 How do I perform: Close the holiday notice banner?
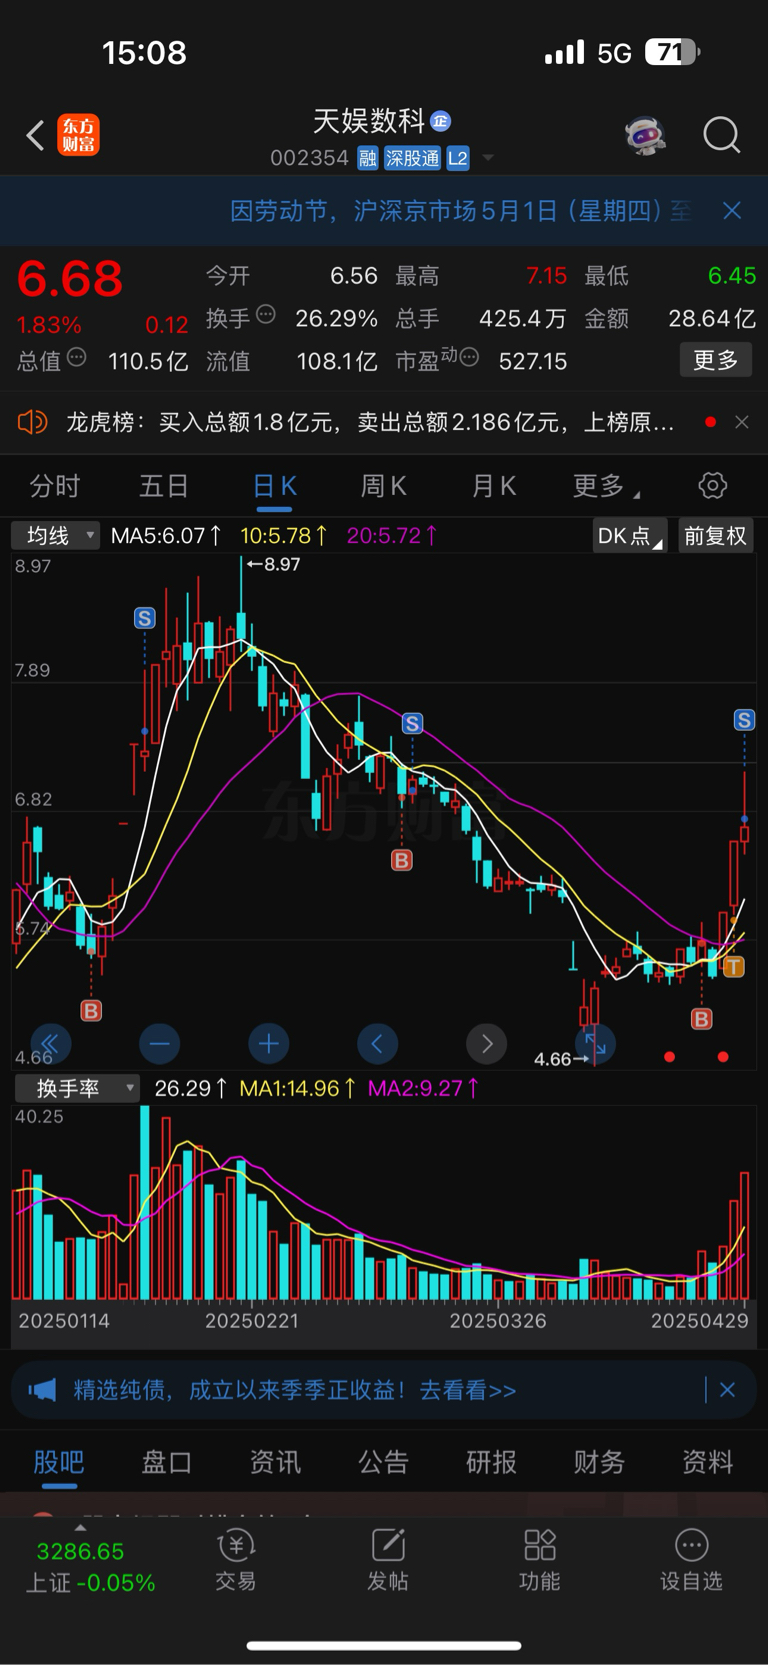(732, 211)
